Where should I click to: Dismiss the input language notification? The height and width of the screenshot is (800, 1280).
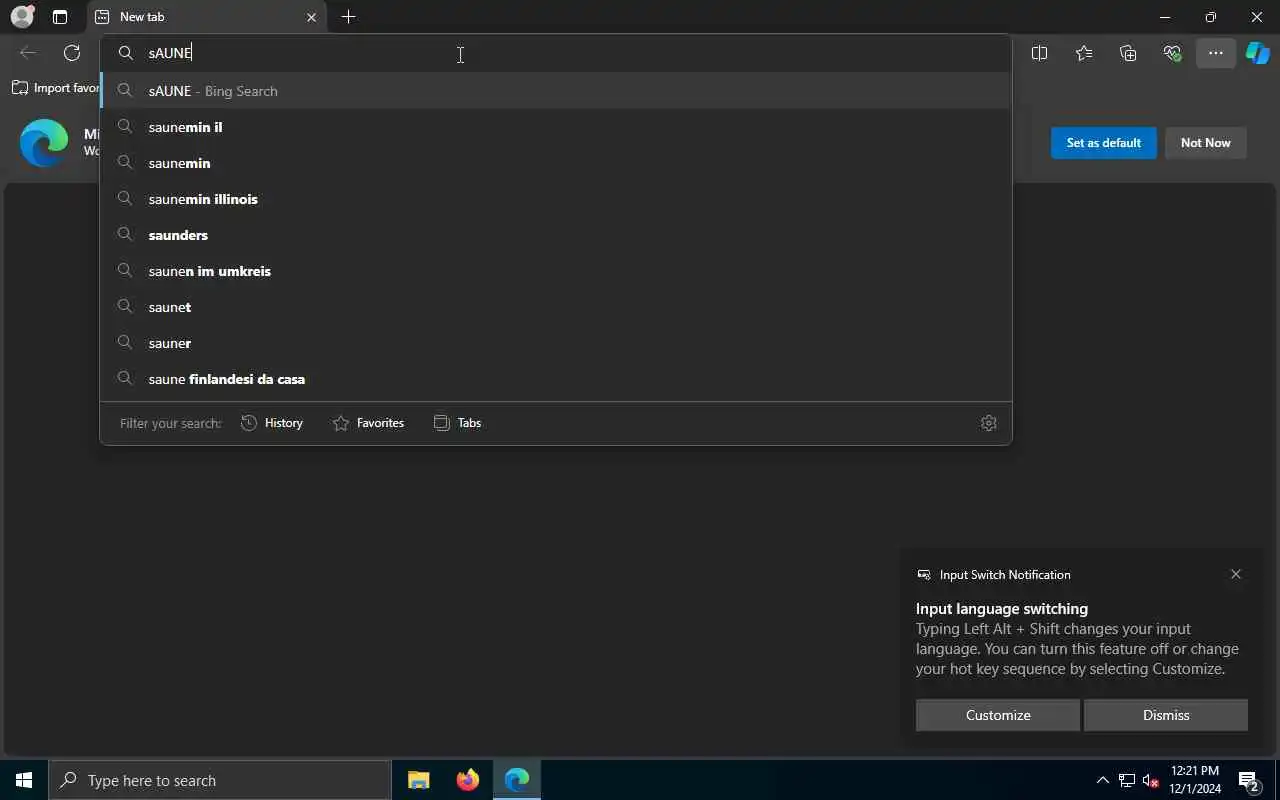[1166, 715]
